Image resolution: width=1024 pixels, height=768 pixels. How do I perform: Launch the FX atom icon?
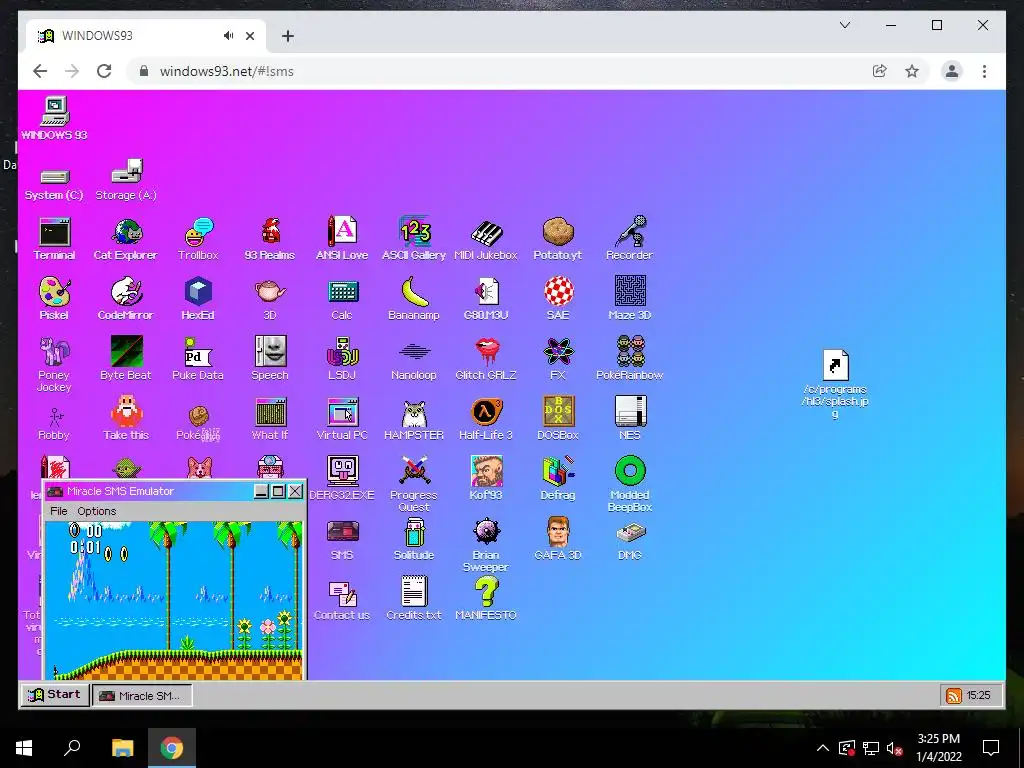pyautogui.click(x=558, y=359)
